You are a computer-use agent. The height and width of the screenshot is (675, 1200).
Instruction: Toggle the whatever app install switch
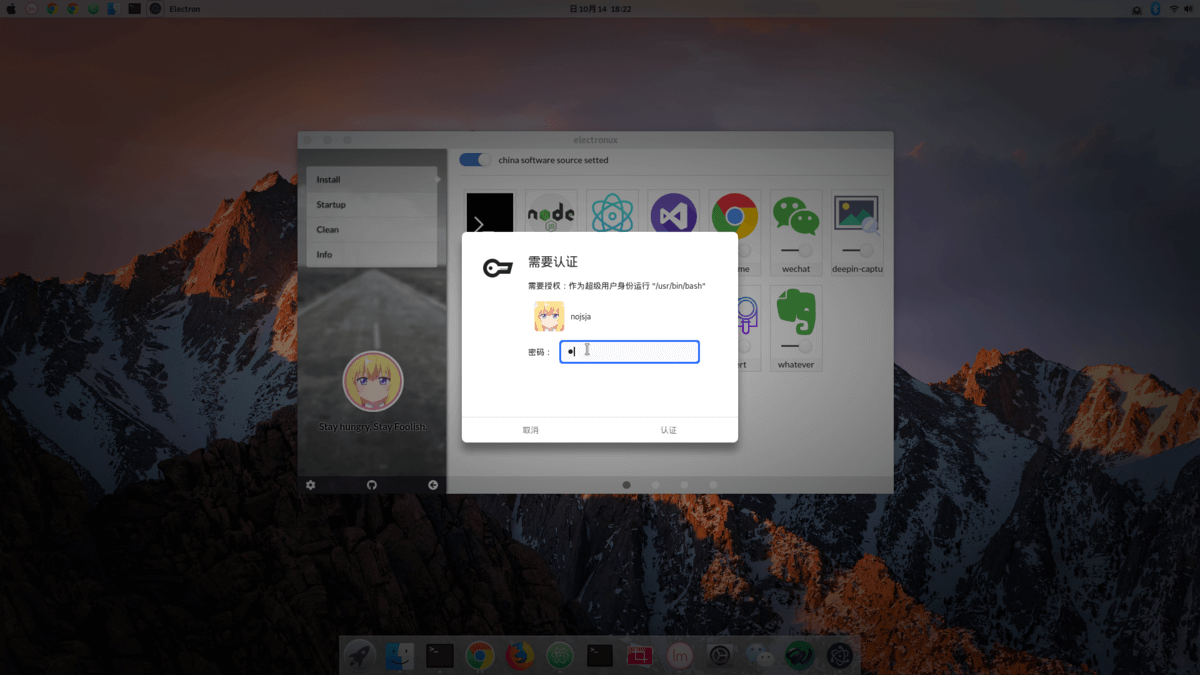tap(796, 346)
